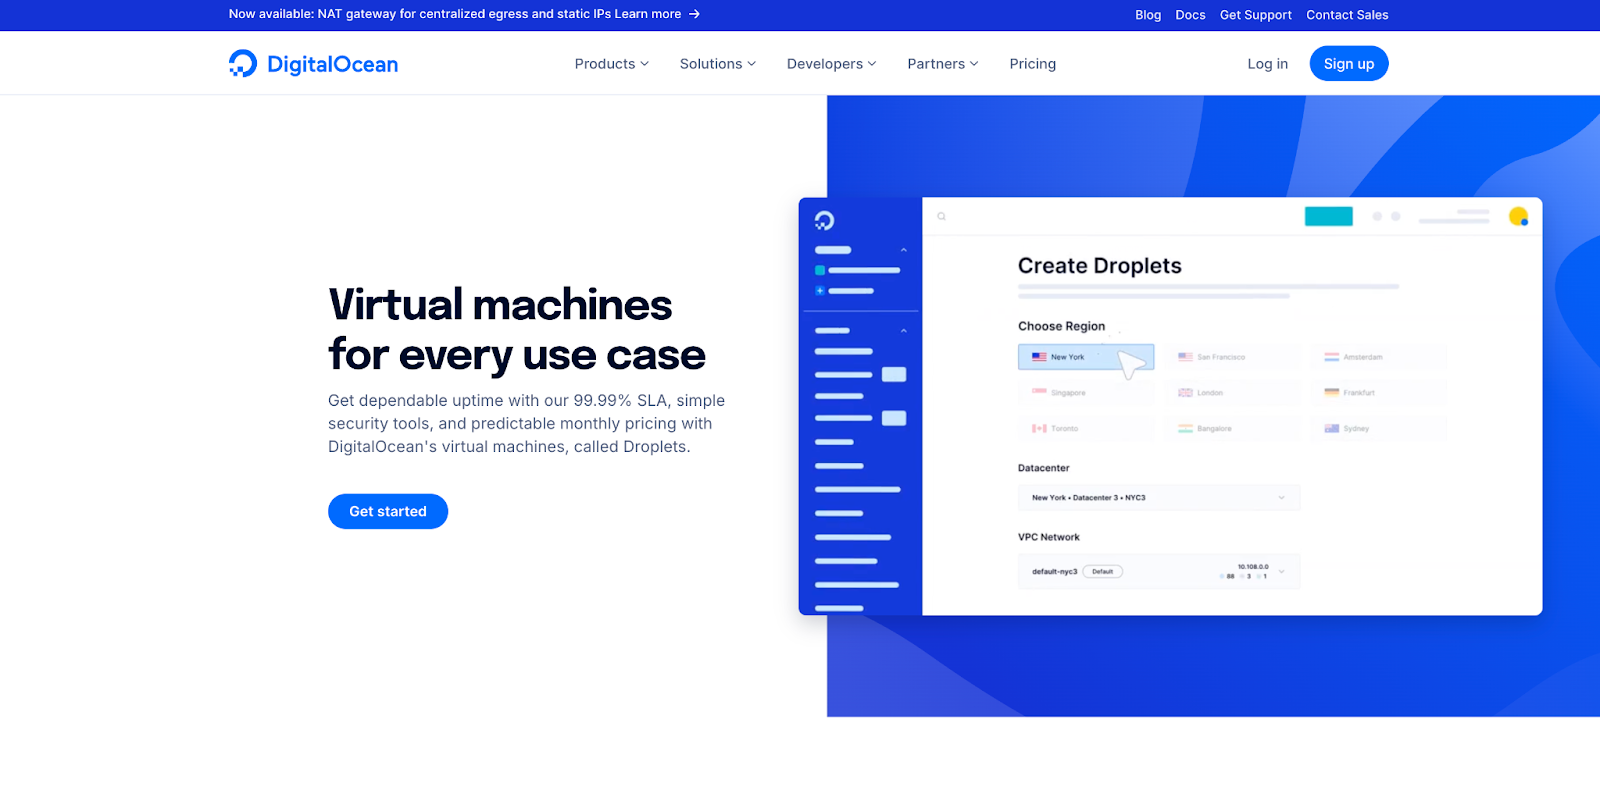Click the Datacenter NYC3 dropdown in illustration
Viewport: 1600px width, 812px height.
click(x=1159, y=497)
